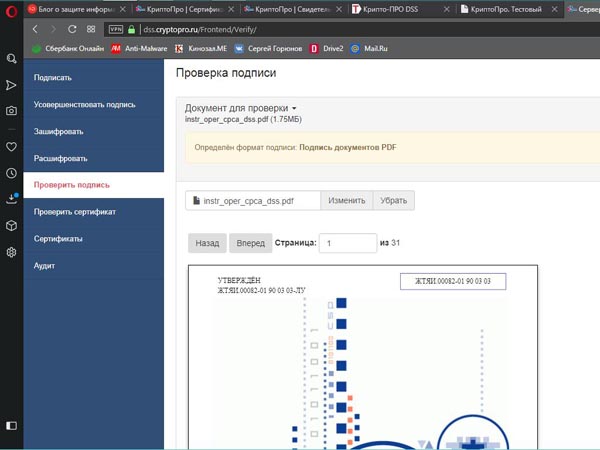
Task: Open bookmarks heart icon in sidebar
Action: (x=11, y=147)
